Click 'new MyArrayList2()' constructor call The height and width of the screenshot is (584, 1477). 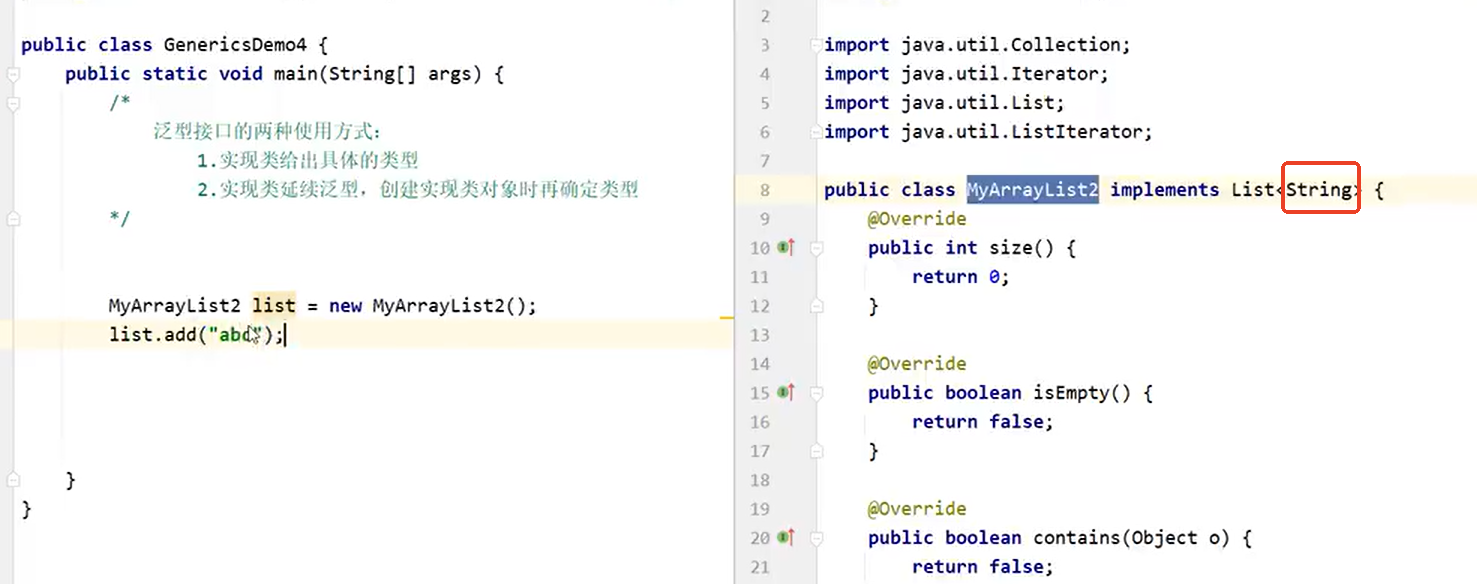tap(427, 306)
